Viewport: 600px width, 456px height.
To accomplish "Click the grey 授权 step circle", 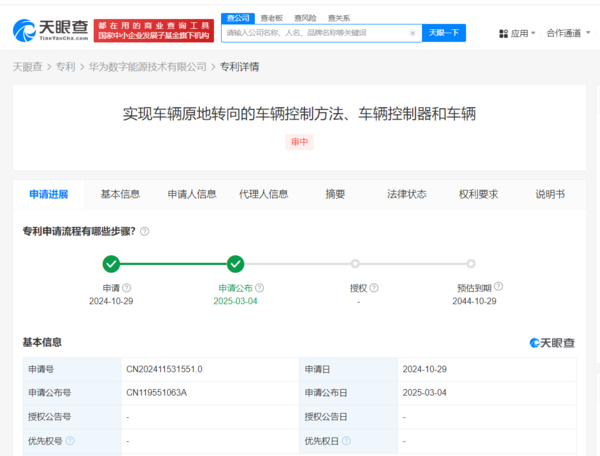I will pyautogui.click(x=355, y=264).
